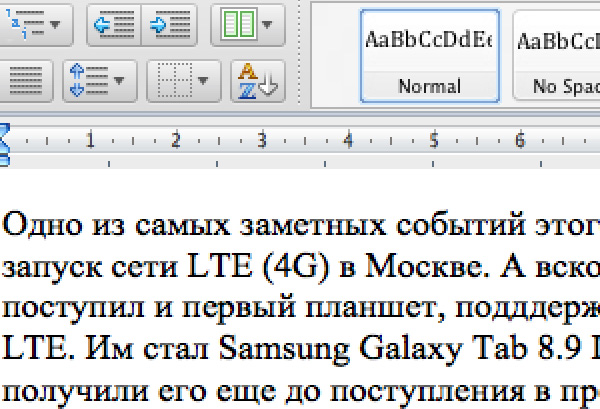The height and width of the screenshot is (409, 600).
Task: Apply the dotted borders button
Action: coord(175,81)
